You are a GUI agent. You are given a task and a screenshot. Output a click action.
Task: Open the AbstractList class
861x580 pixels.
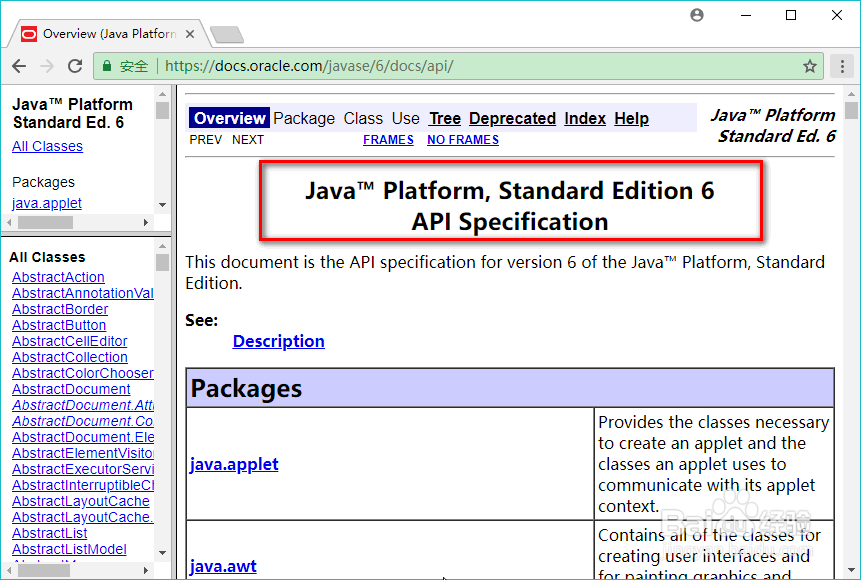(x=49, y=533)
